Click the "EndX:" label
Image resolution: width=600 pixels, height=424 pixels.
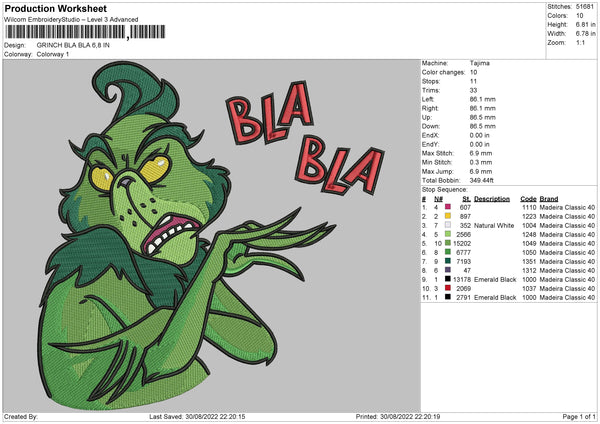(x=430, y=135)
